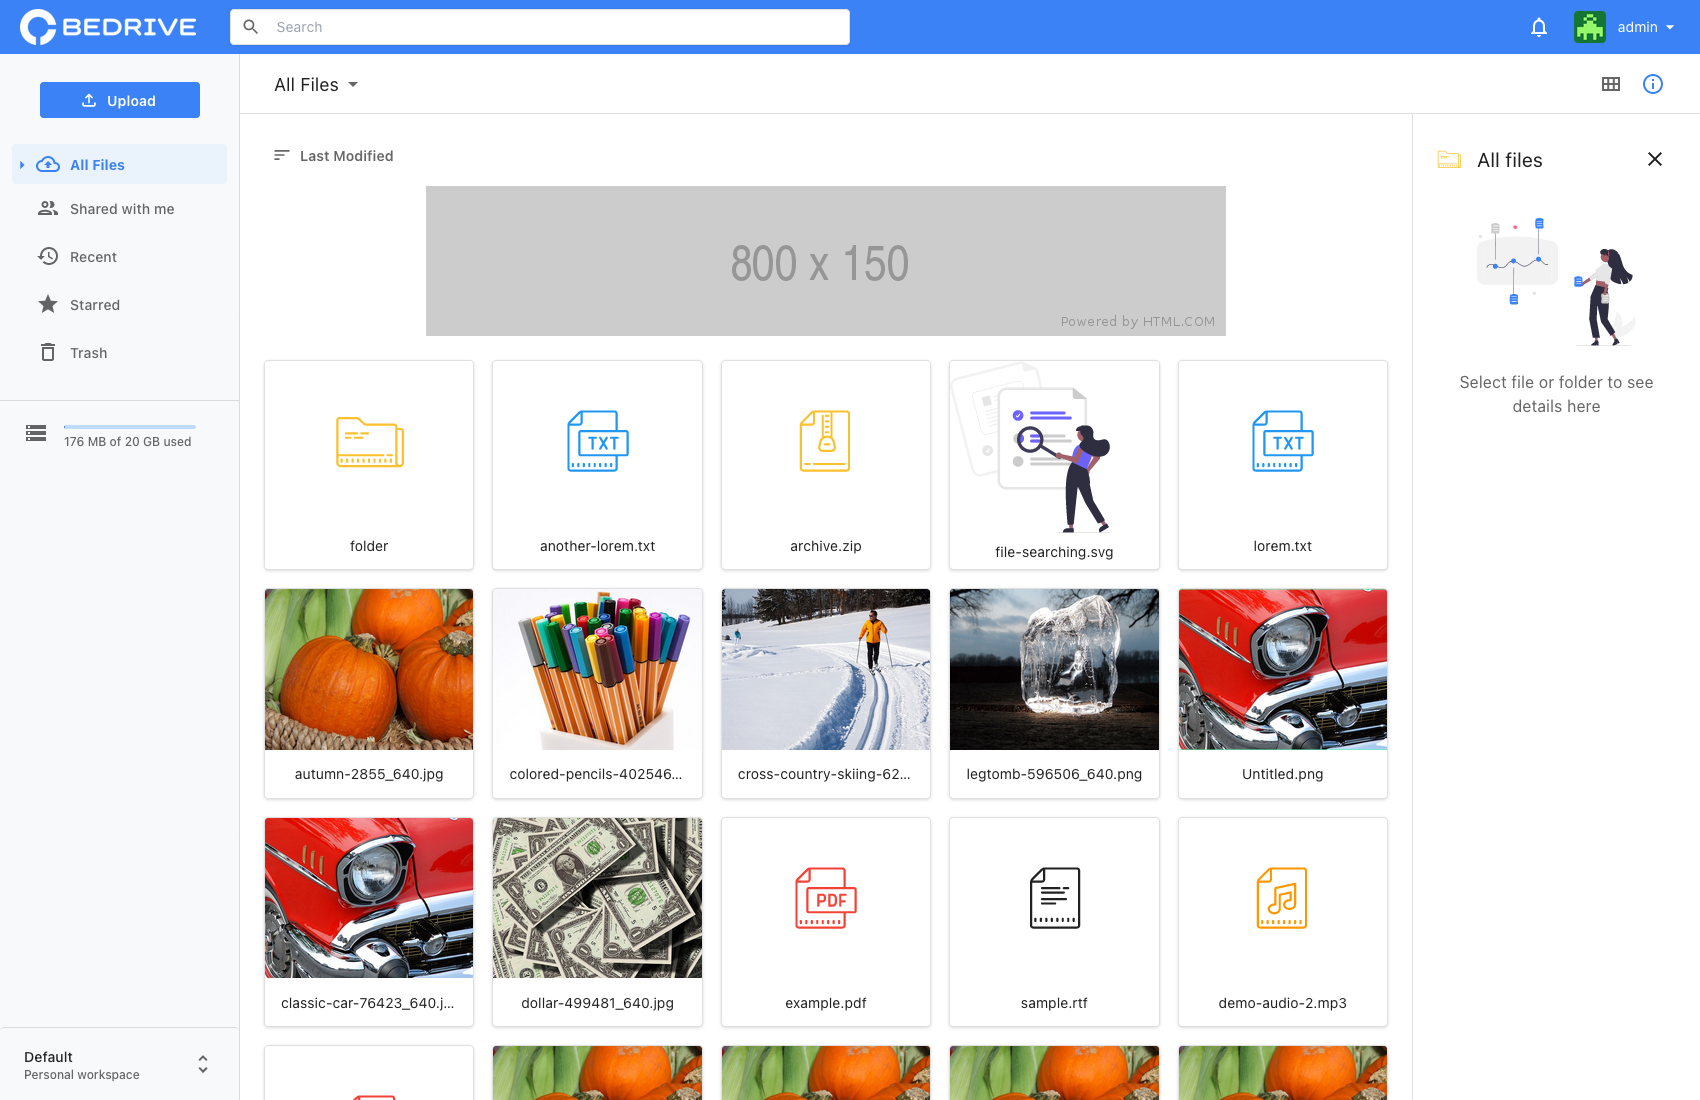Change the Last Modified sort option
Screen dimensions: 1700x1100
tap(334, 156)
